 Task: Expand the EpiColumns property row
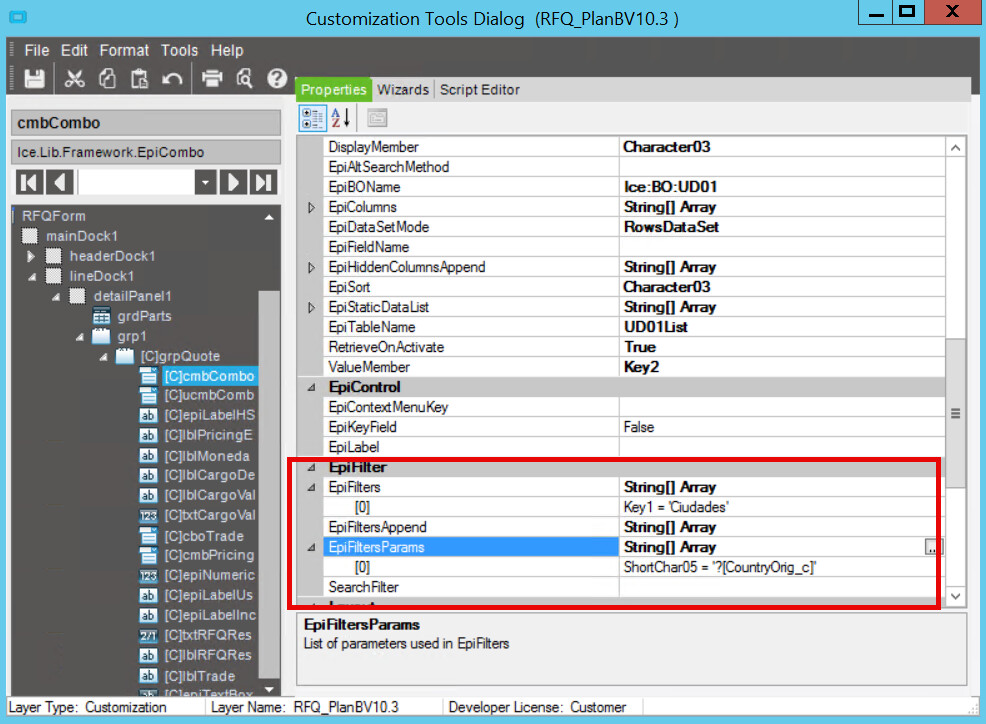click(x=311, y=208)
